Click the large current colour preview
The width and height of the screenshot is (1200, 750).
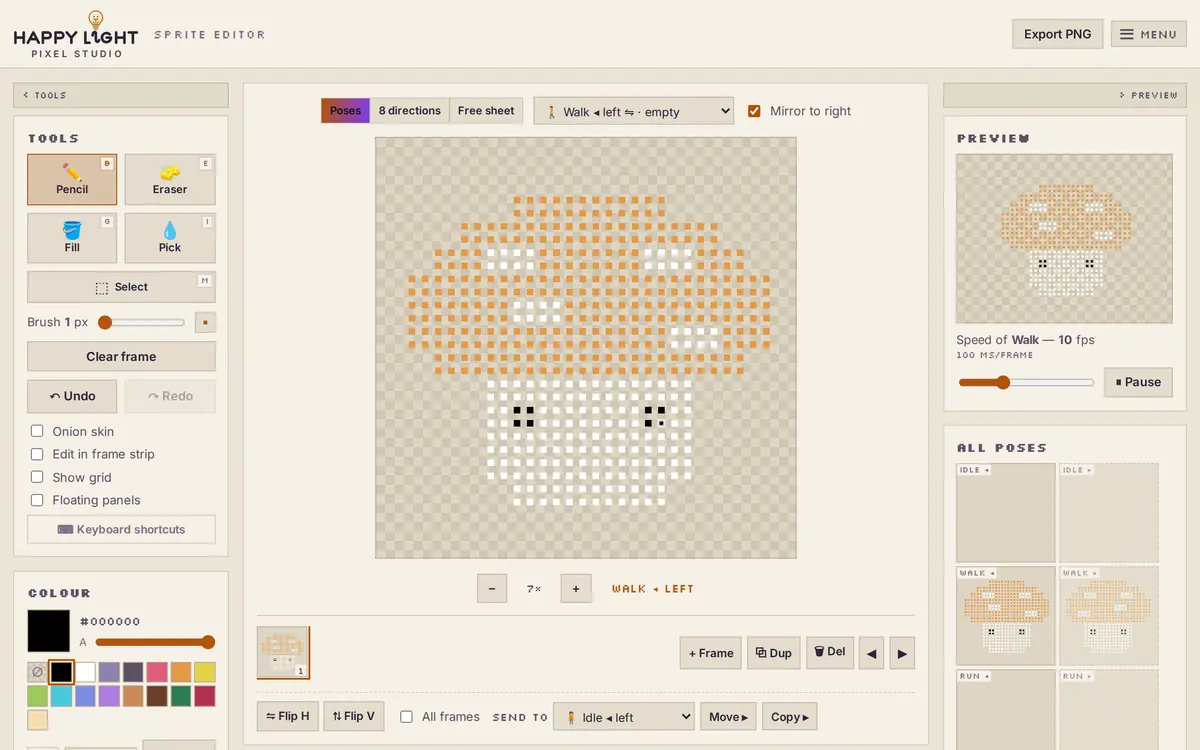point(49,631)
